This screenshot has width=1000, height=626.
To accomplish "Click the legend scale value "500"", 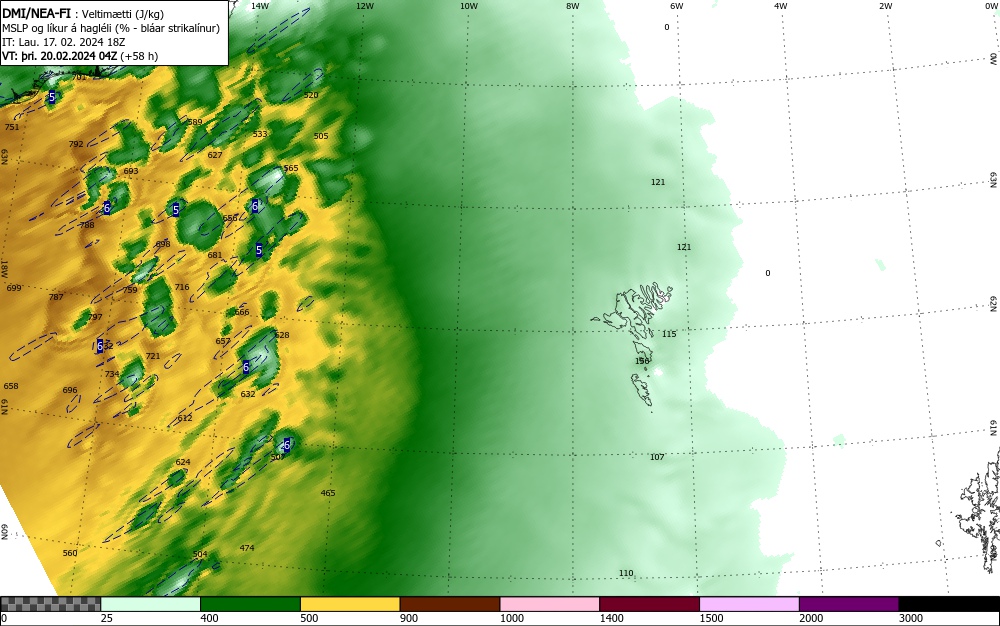I will [x=309, y=618].
